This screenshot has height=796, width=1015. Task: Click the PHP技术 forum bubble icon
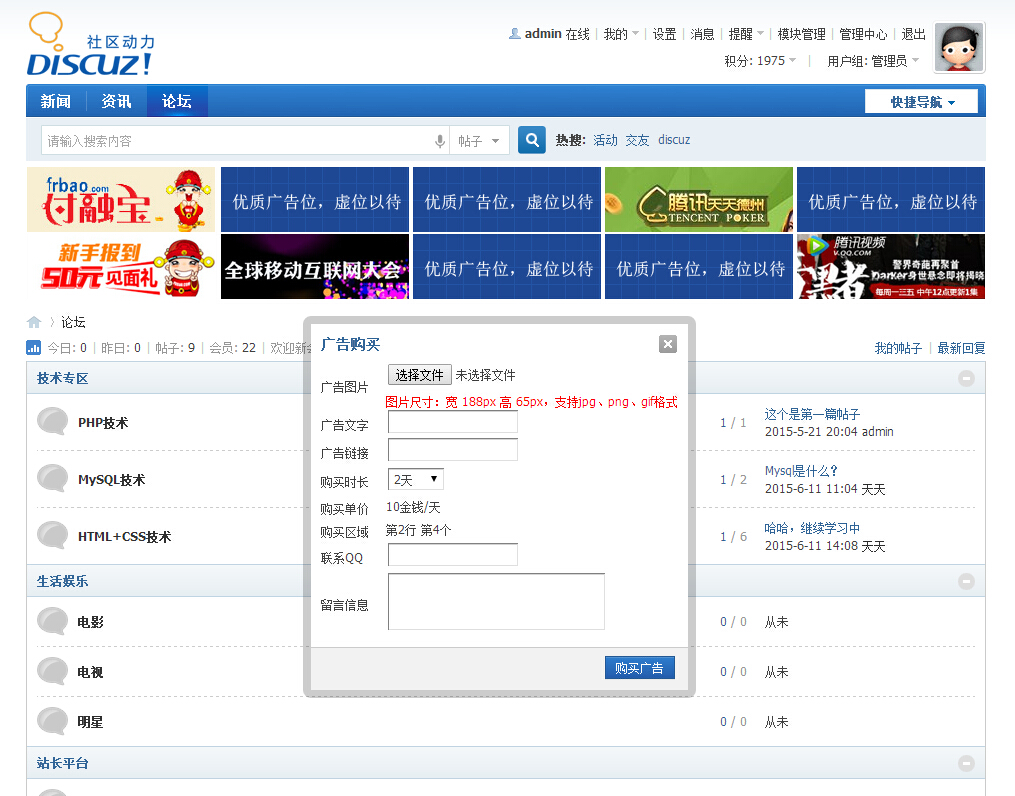(x=52, y=421)
